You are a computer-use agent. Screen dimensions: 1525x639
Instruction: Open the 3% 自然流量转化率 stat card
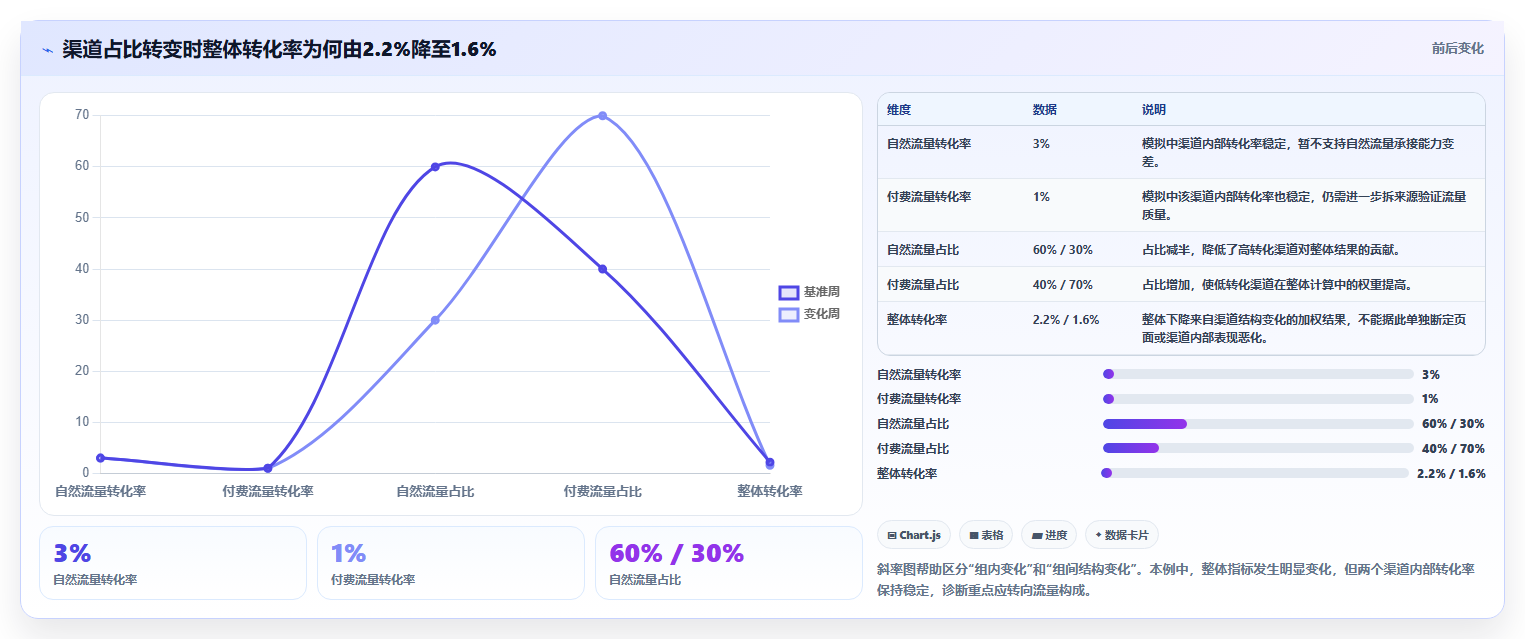pyautogui.click(x=173, y=563)
